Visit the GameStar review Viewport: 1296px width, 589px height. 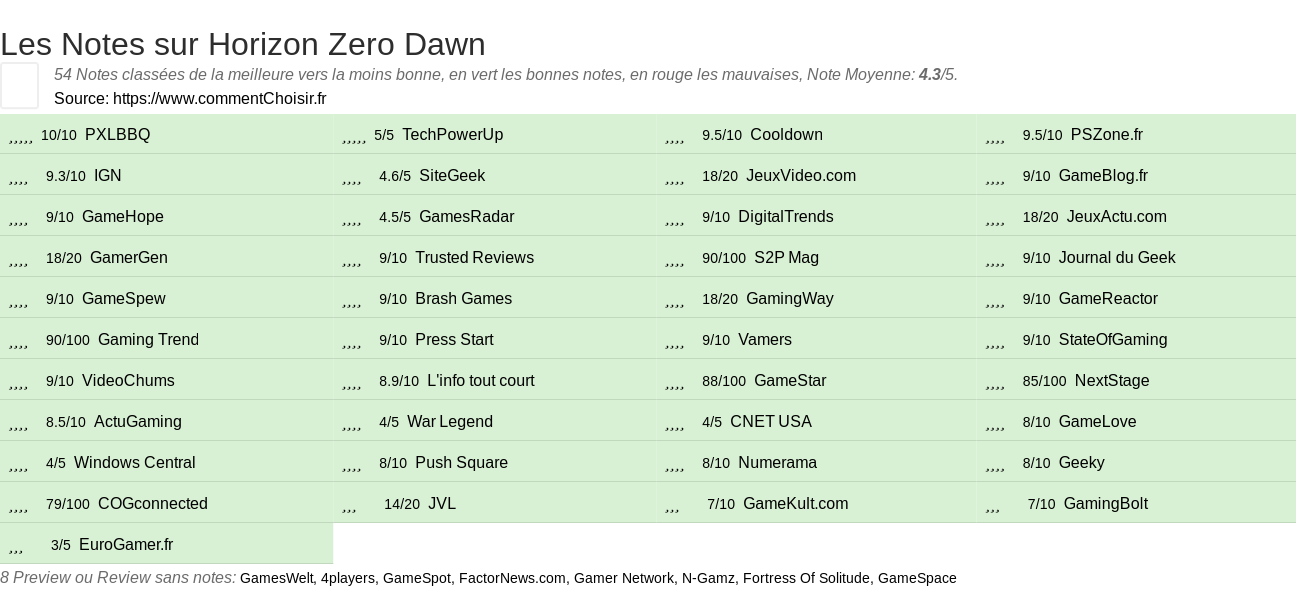(790, 381)
